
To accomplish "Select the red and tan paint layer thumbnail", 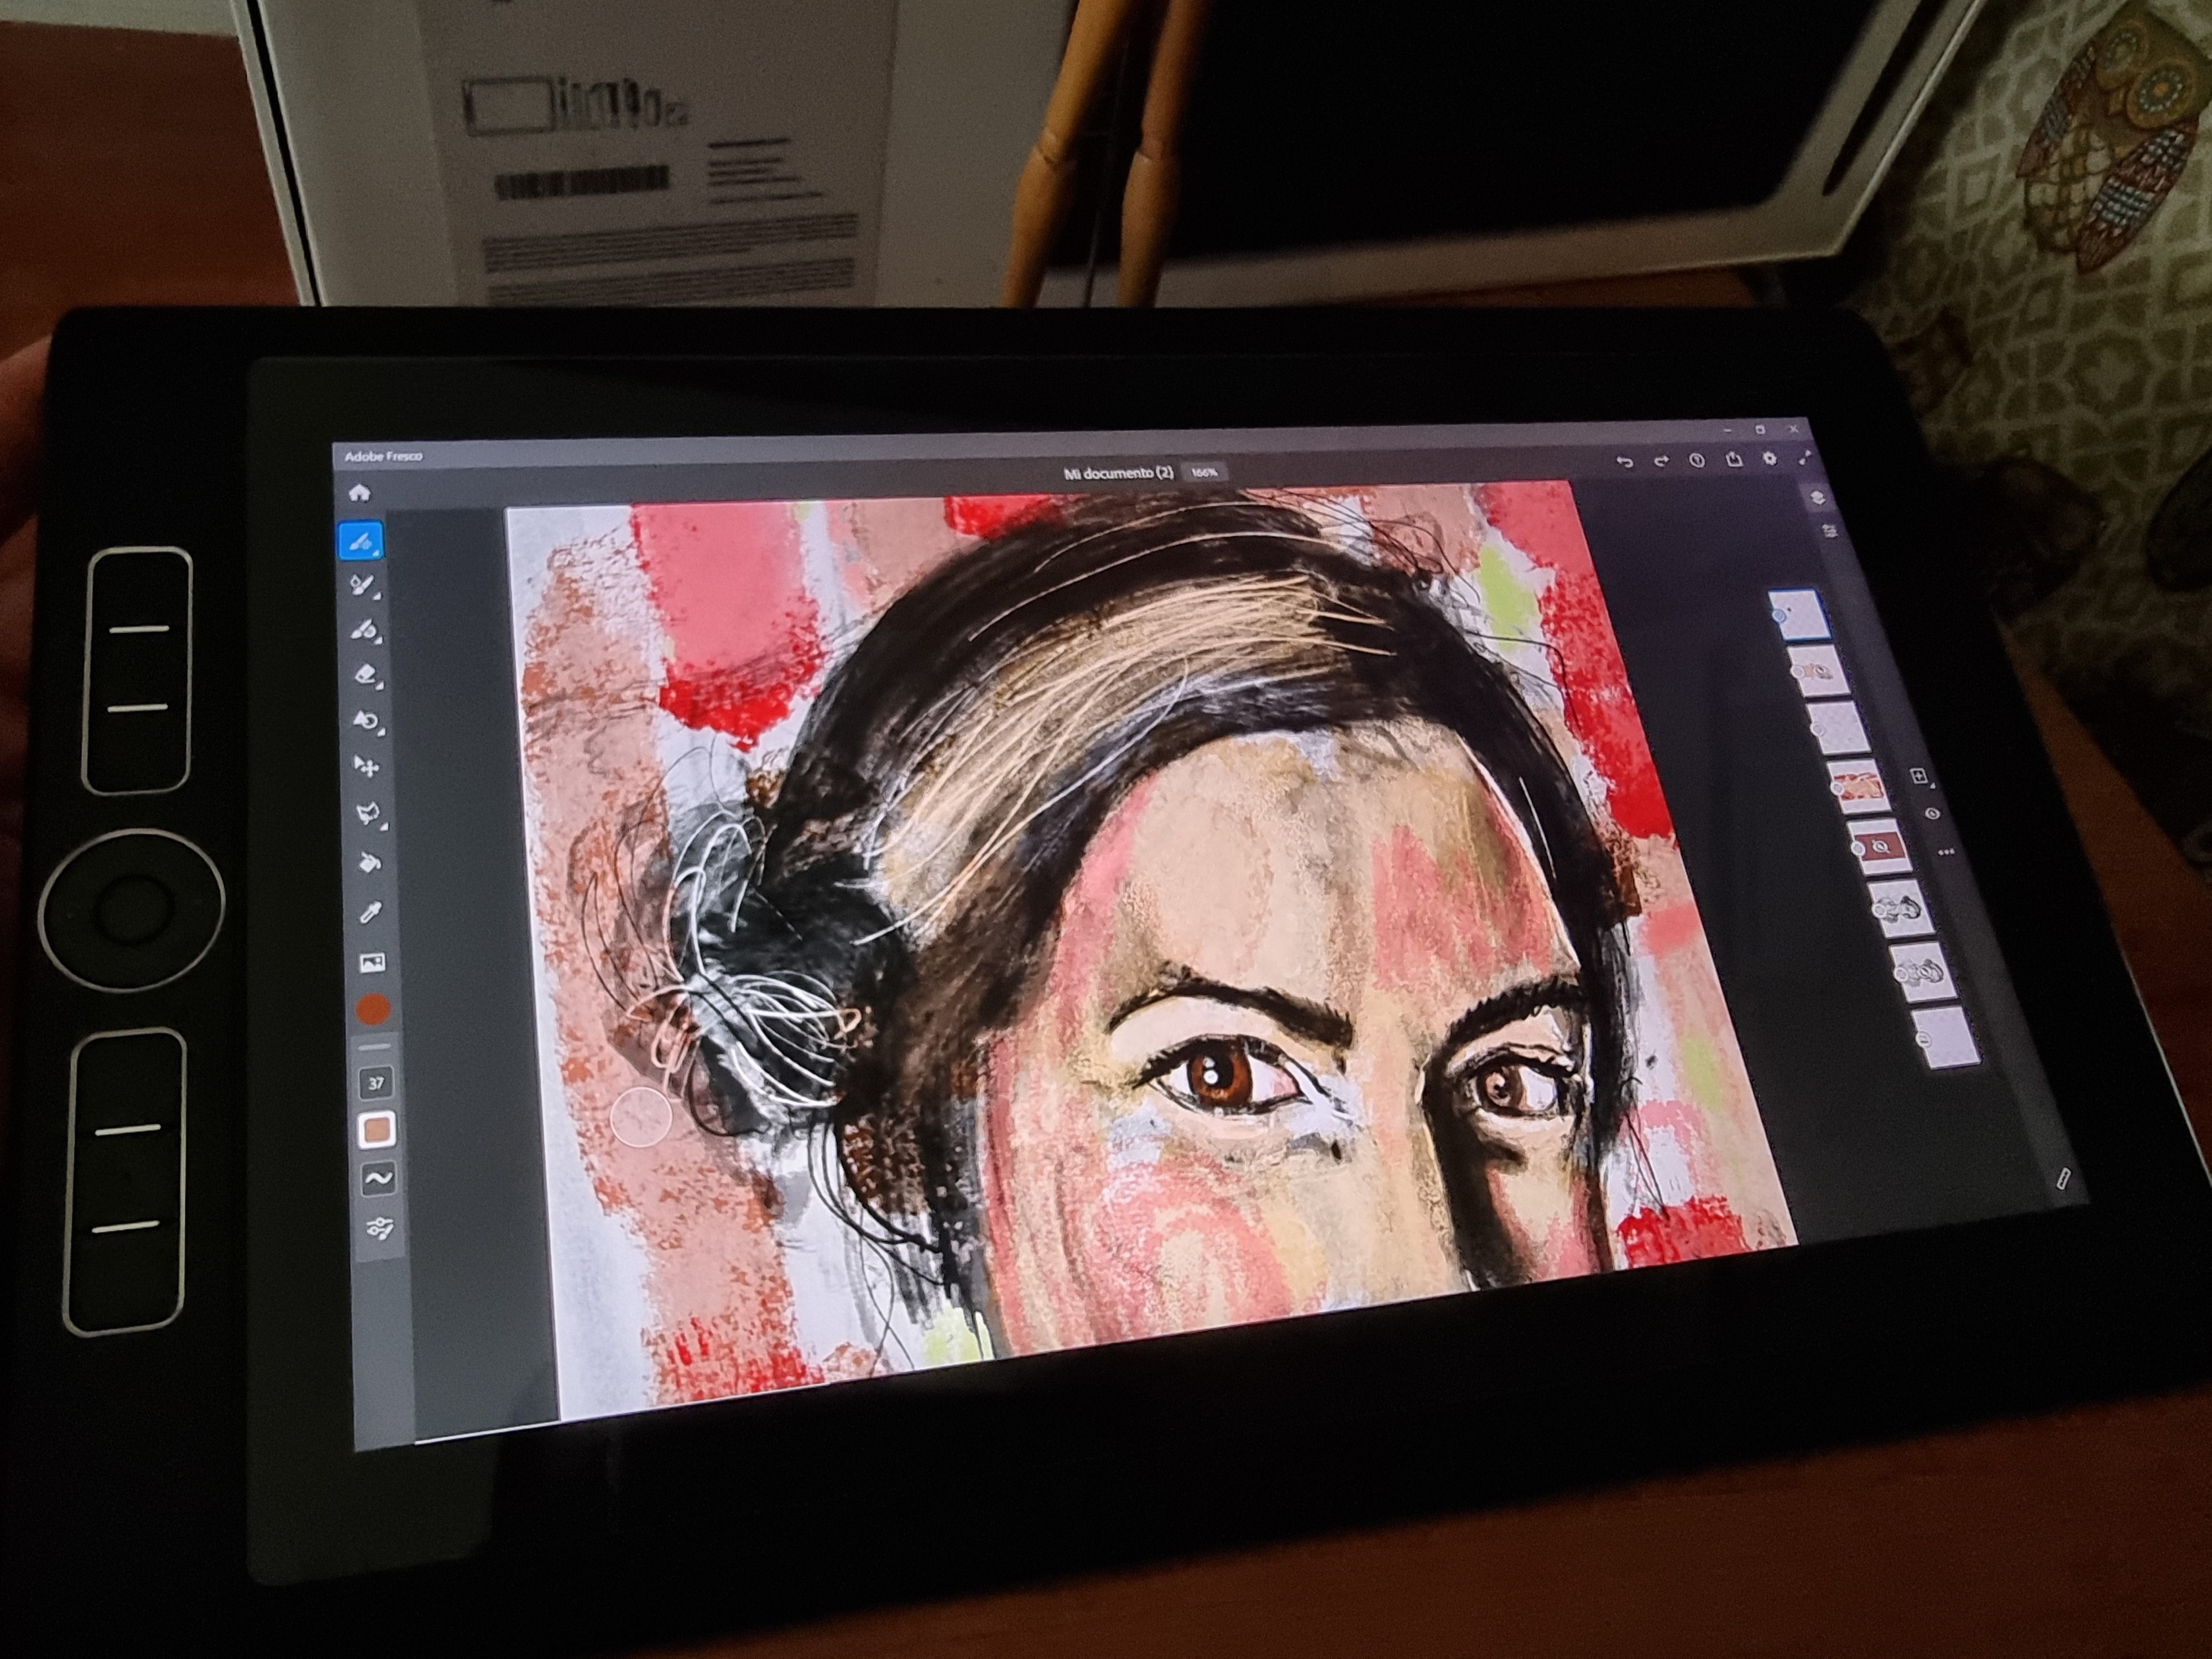I will coord(1859,786).
